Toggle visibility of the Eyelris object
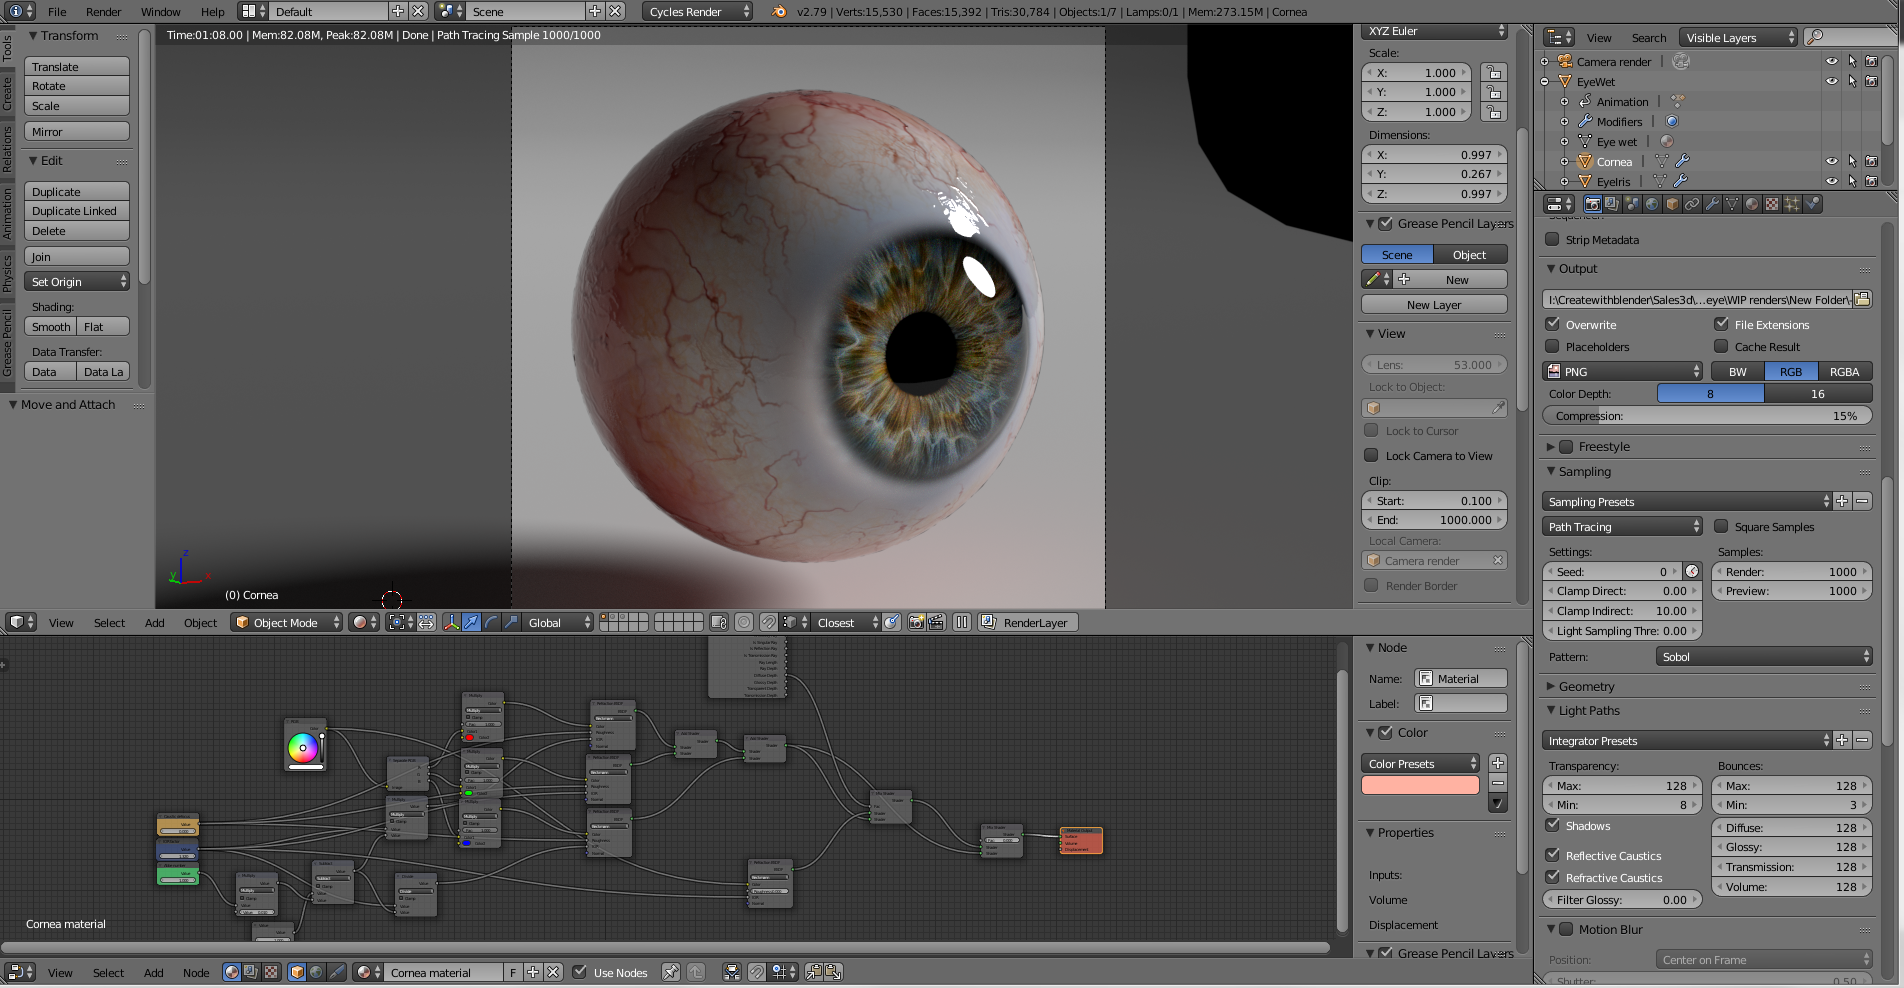Image resolution: width=1904 pixels, height=988 pixels. click(1831, 181)
